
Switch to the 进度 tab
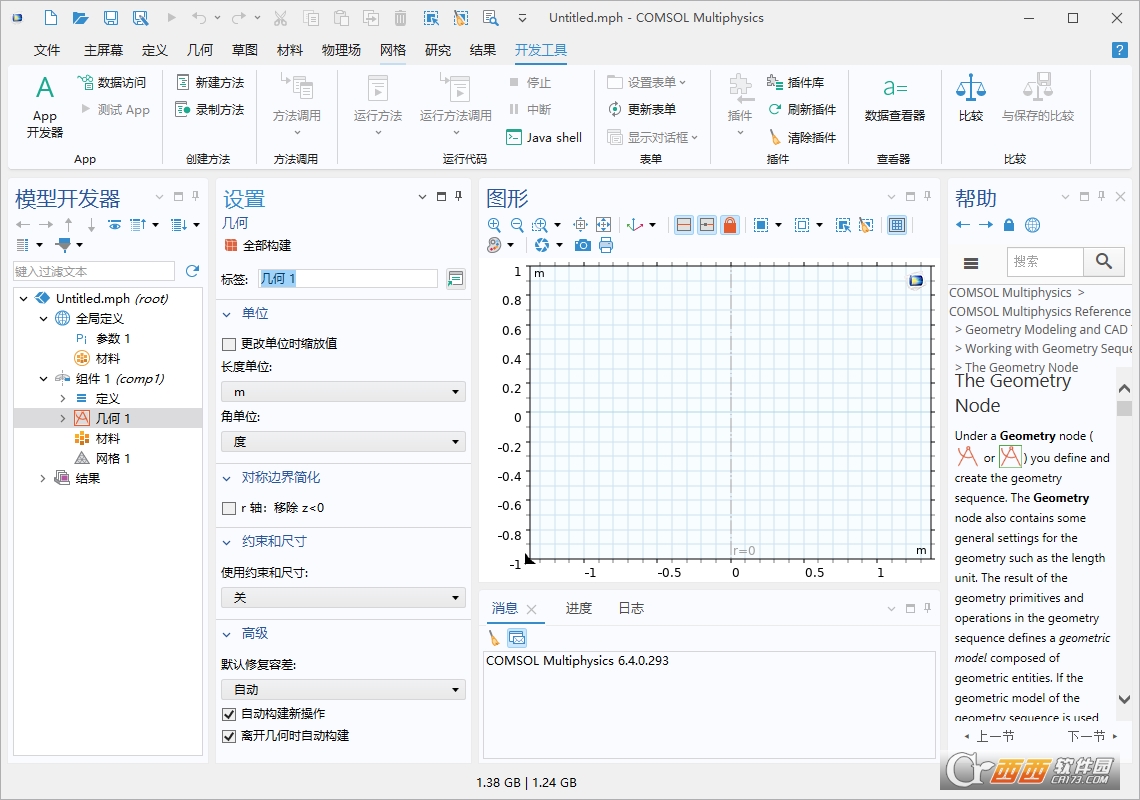pyautogui.click(x=579, y=608)
